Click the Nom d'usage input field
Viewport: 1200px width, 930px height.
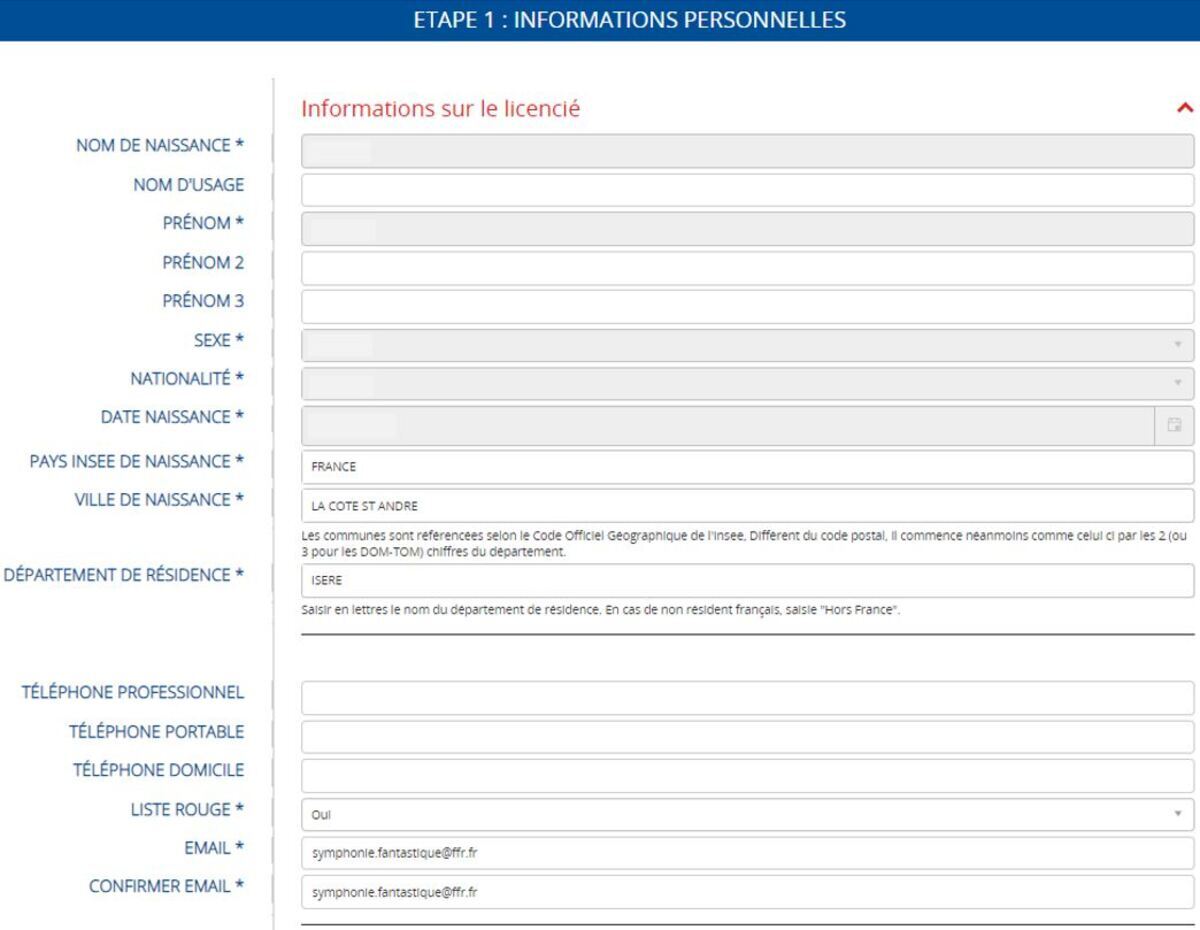pyautogui.click(x=747, y=190)
